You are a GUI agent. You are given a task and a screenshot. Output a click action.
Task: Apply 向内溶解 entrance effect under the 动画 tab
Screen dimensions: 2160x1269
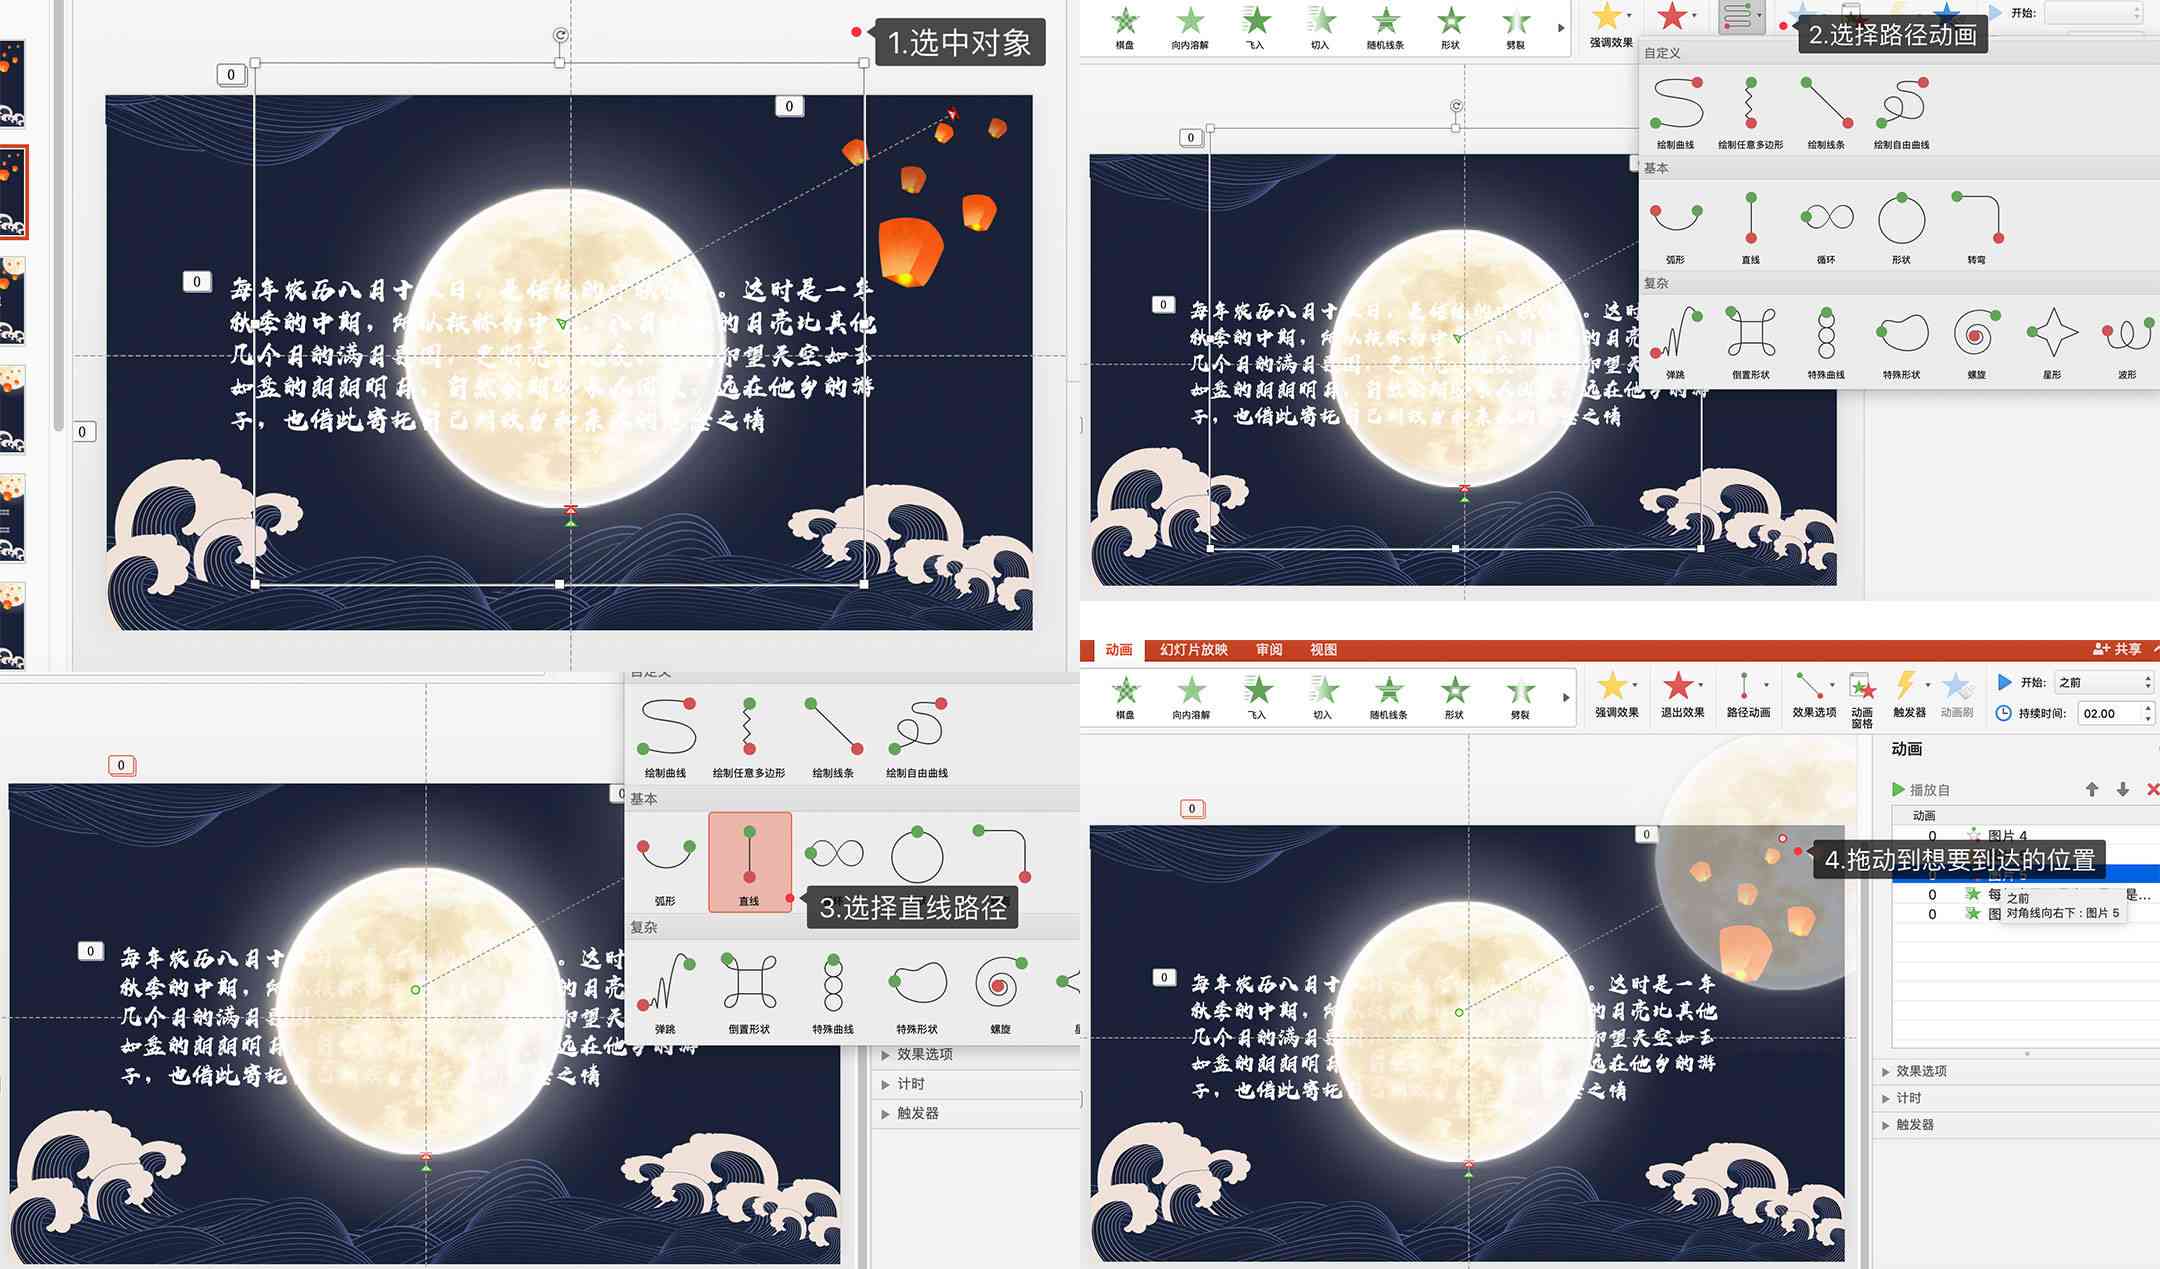1191,697
